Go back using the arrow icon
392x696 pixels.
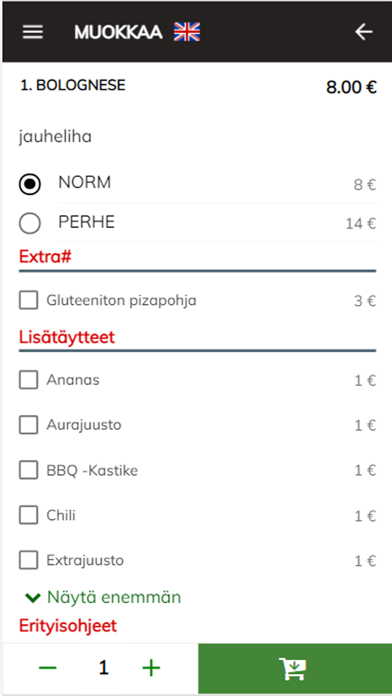[x=364, y=32]
